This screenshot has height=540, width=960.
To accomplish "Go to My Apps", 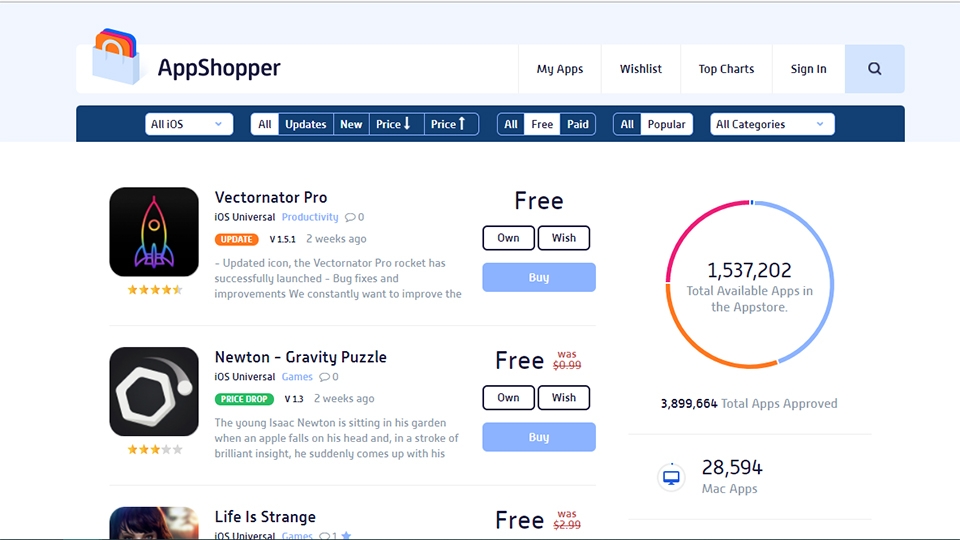I will pos(560,69).
